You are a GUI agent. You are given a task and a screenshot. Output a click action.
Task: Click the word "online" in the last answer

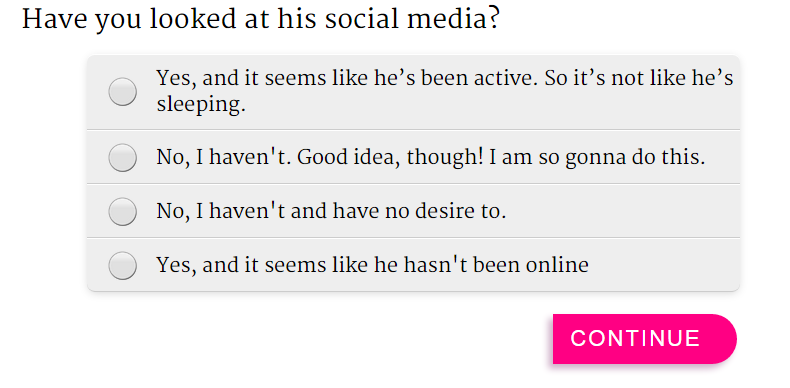tap(557, 265)
